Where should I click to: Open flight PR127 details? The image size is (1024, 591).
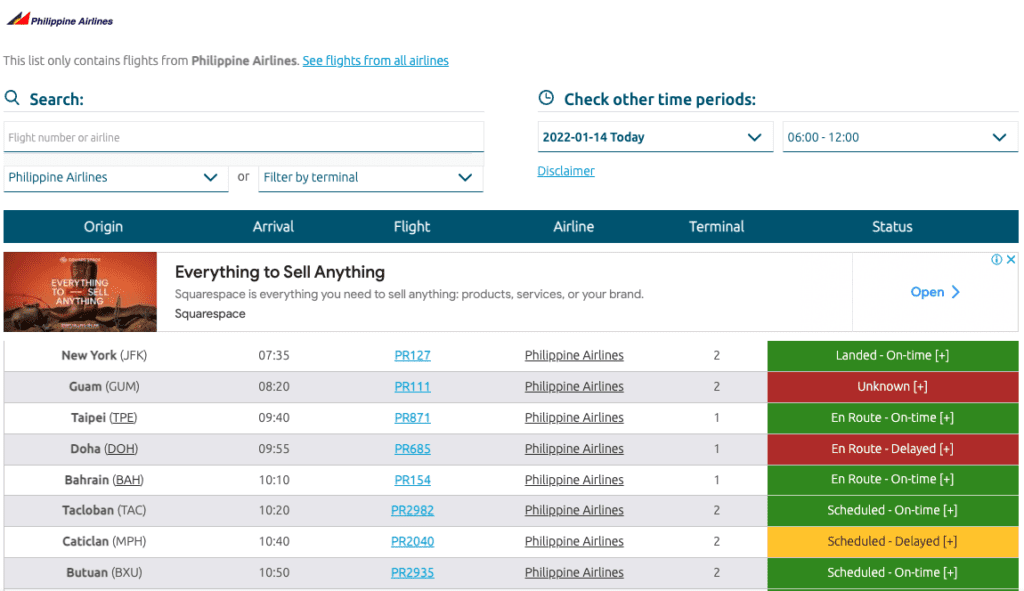pos(412,355)
